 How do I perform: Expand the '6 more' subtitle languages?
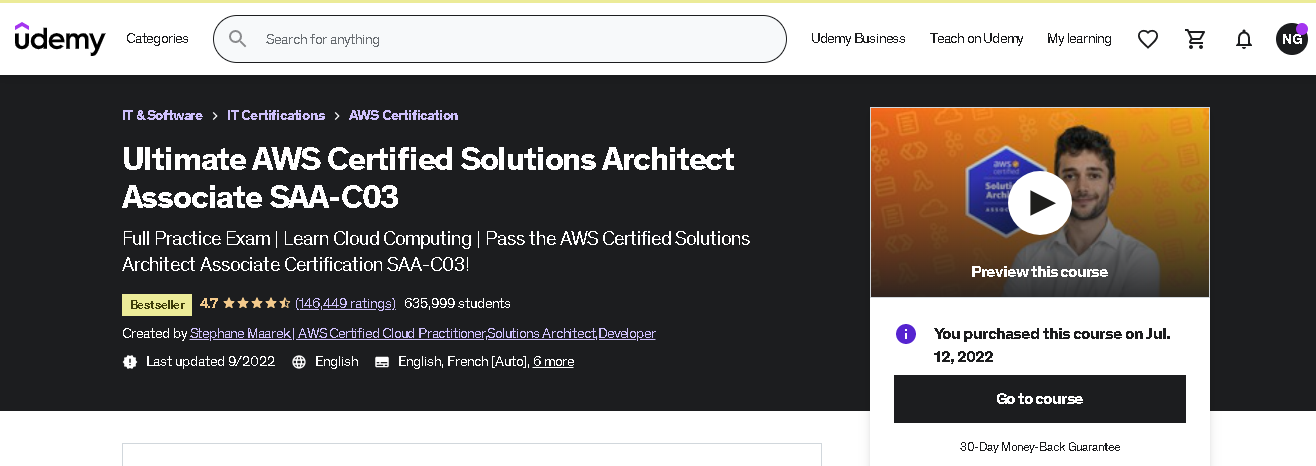click(553, 361)
